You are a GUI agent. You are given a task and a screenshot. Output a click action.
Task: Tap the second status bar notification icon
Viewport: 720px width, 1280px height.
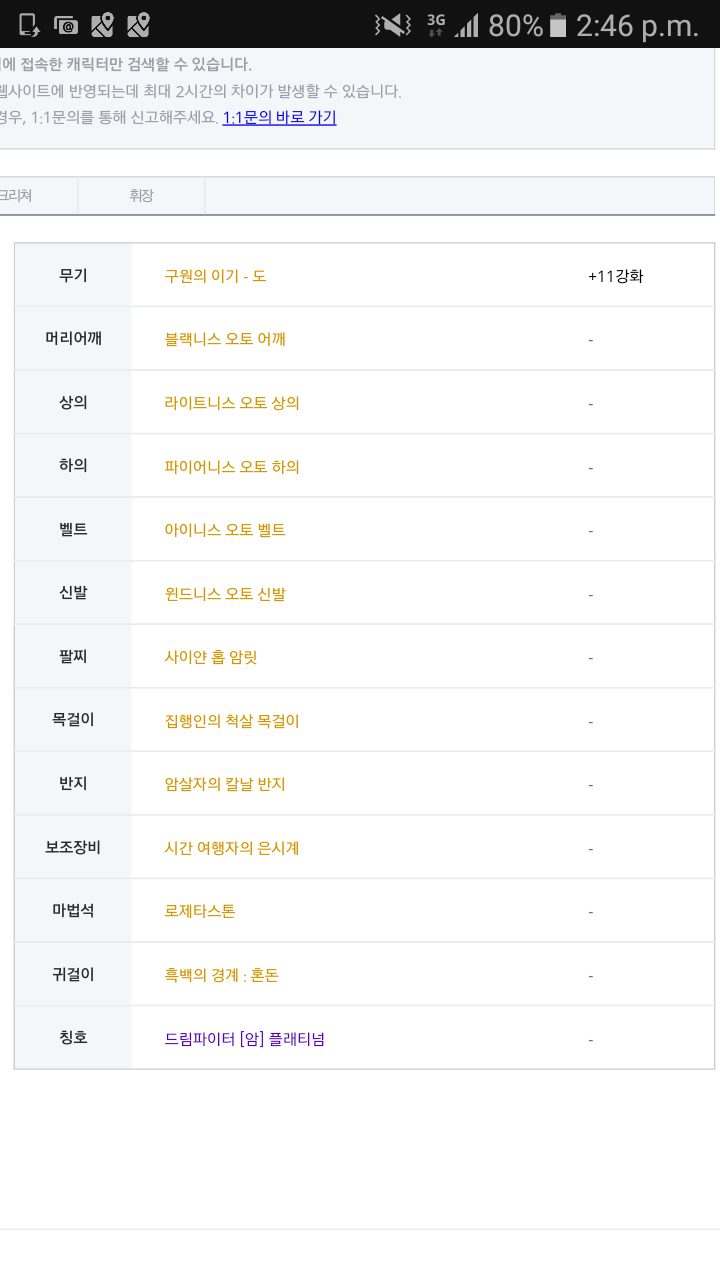(x=66, y=25)
